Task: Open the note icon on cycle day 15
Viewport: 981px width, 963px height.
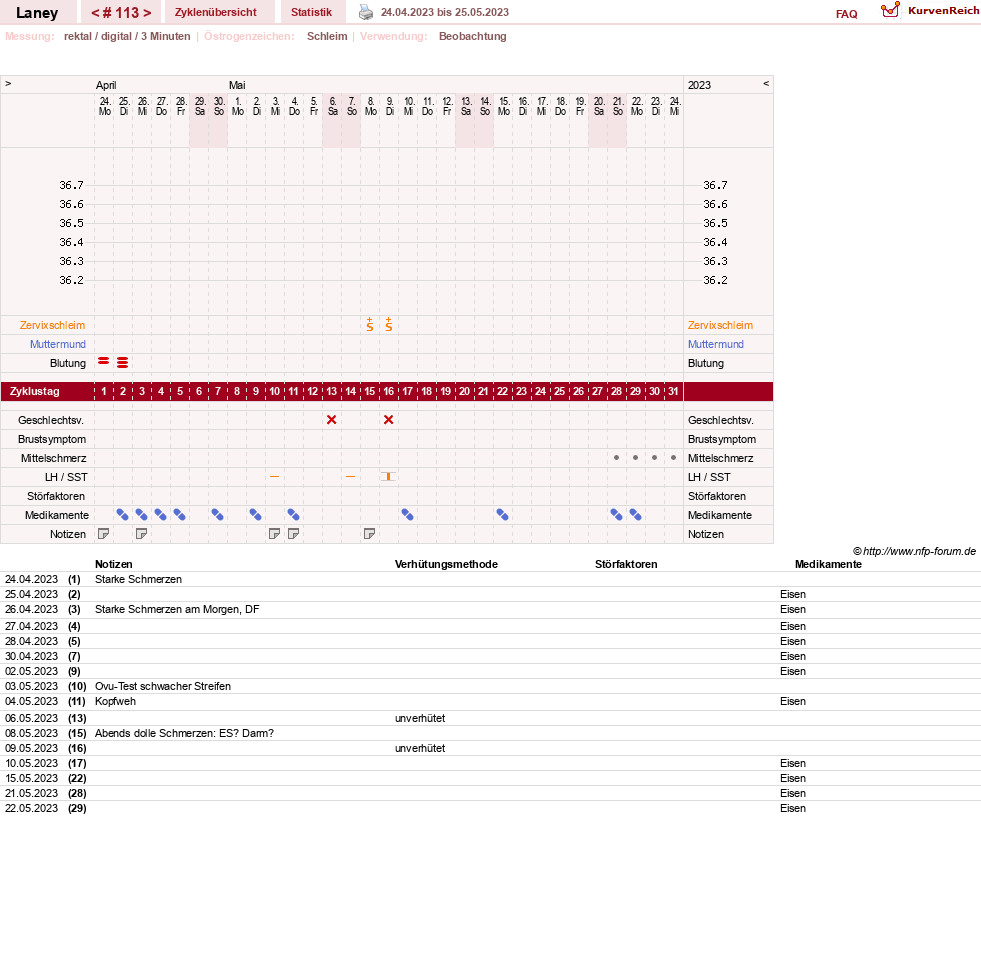Action: coord(369,534)
